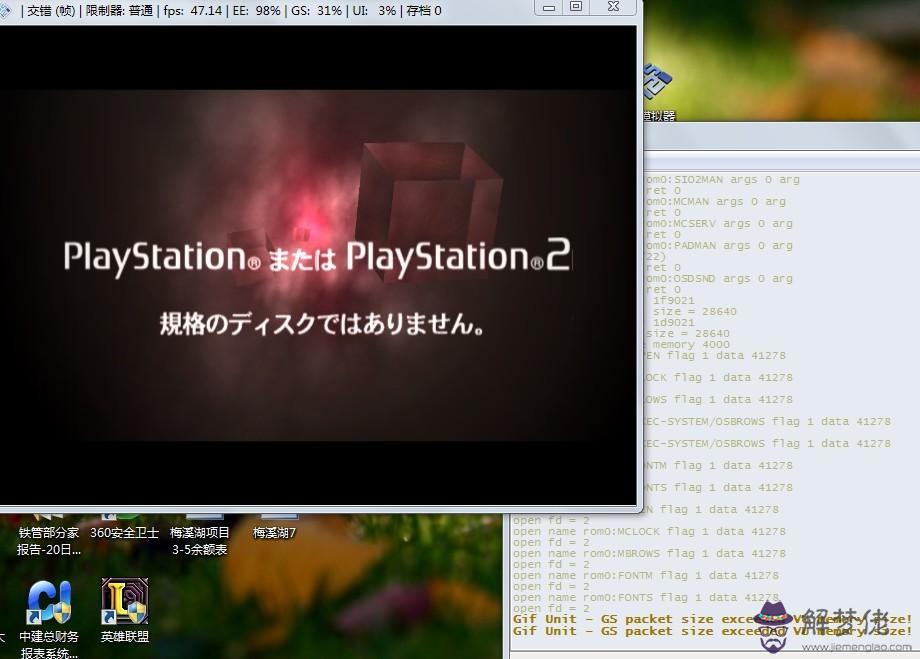
Task: Click the 規格のディスクではありません message in game
Action: 322,324
